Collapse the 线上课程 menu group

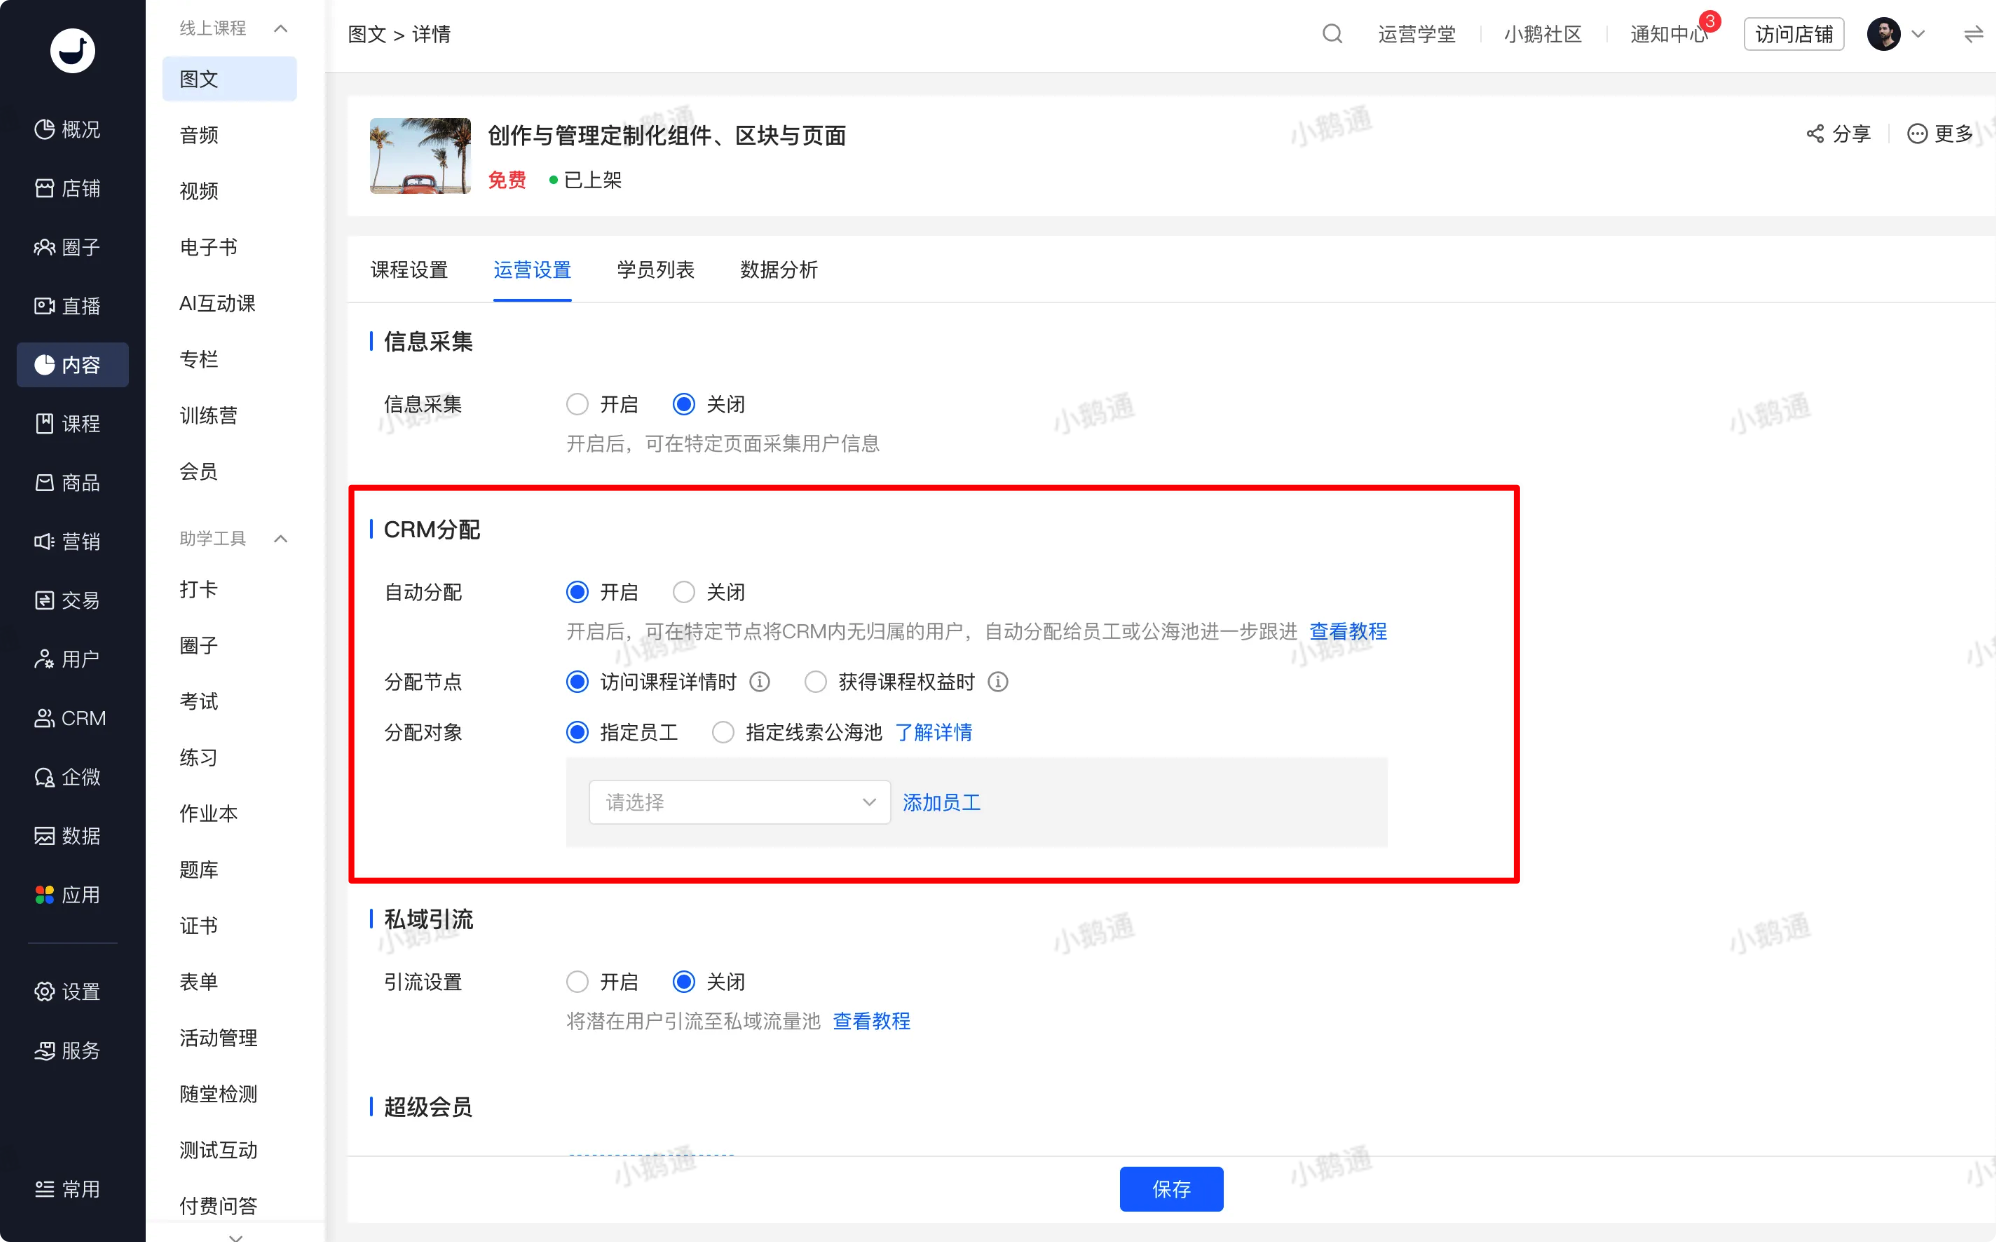pyautogui.click(x=281, y=28)
